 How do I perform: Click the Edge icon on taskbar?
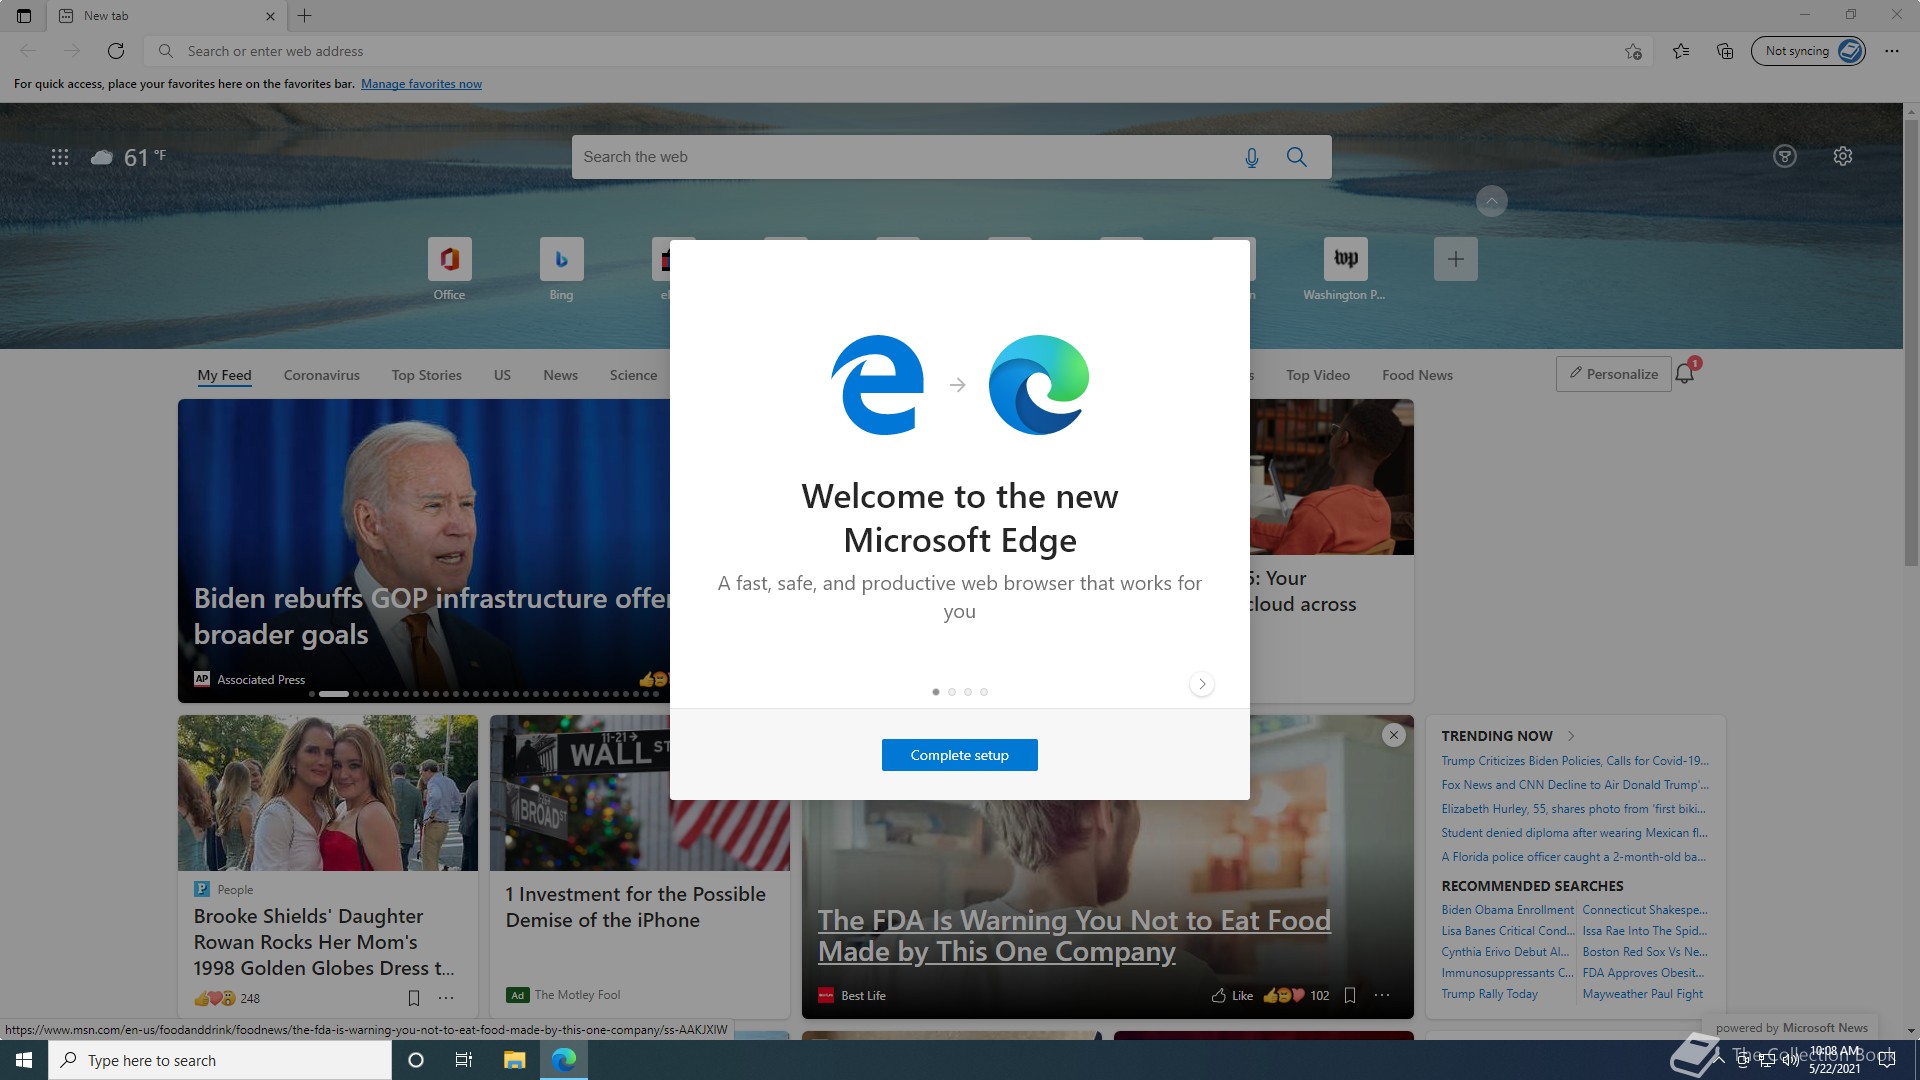click(x=564, y=1060)
